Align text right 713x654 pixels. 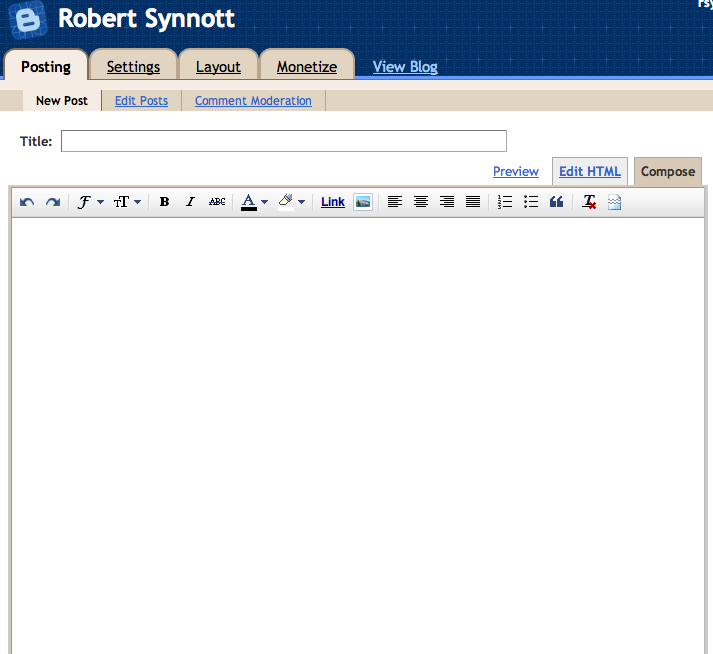(447, 201)
